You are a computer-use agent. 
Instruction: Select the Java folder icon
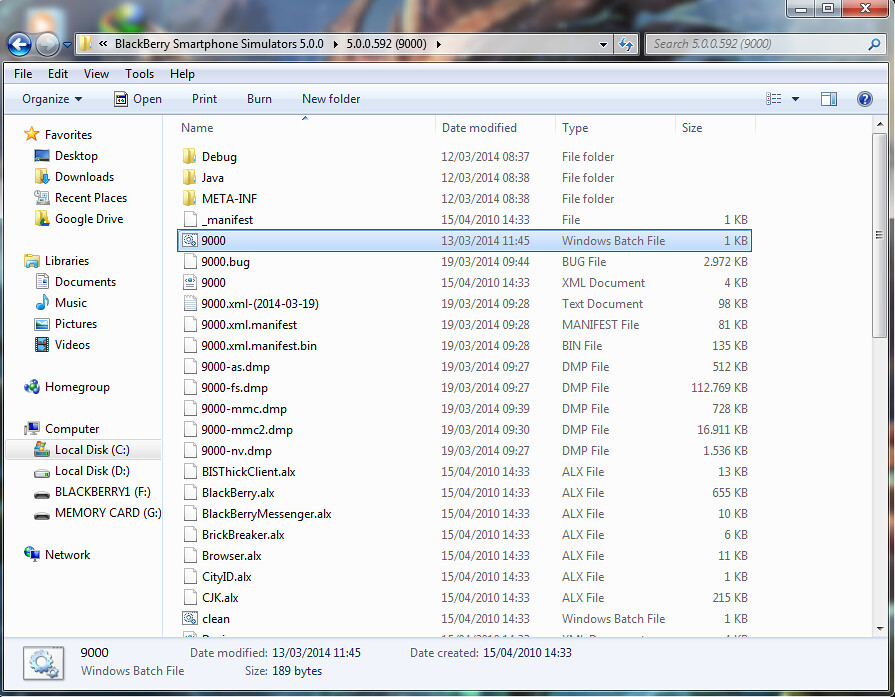tap(190, 178)
